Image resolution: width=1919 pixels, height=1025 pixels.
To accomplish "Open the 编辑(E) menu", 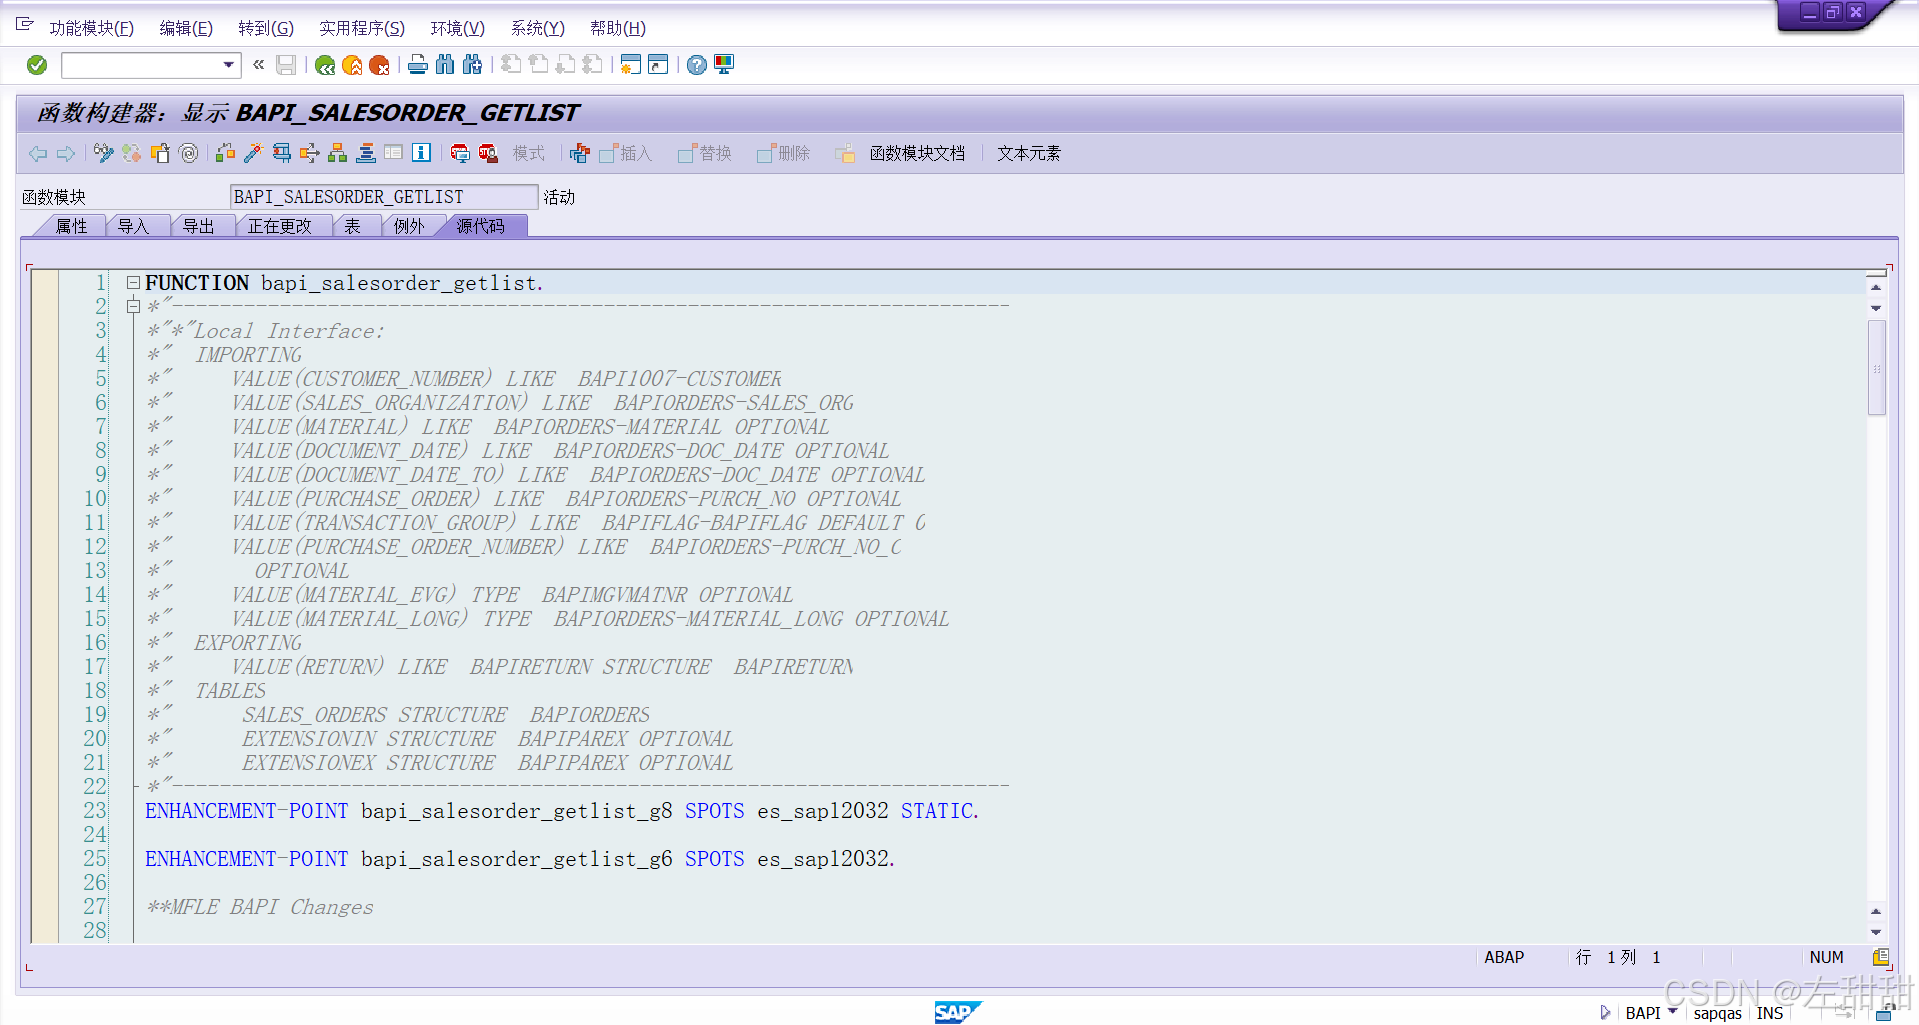I will tap(186, 28).
